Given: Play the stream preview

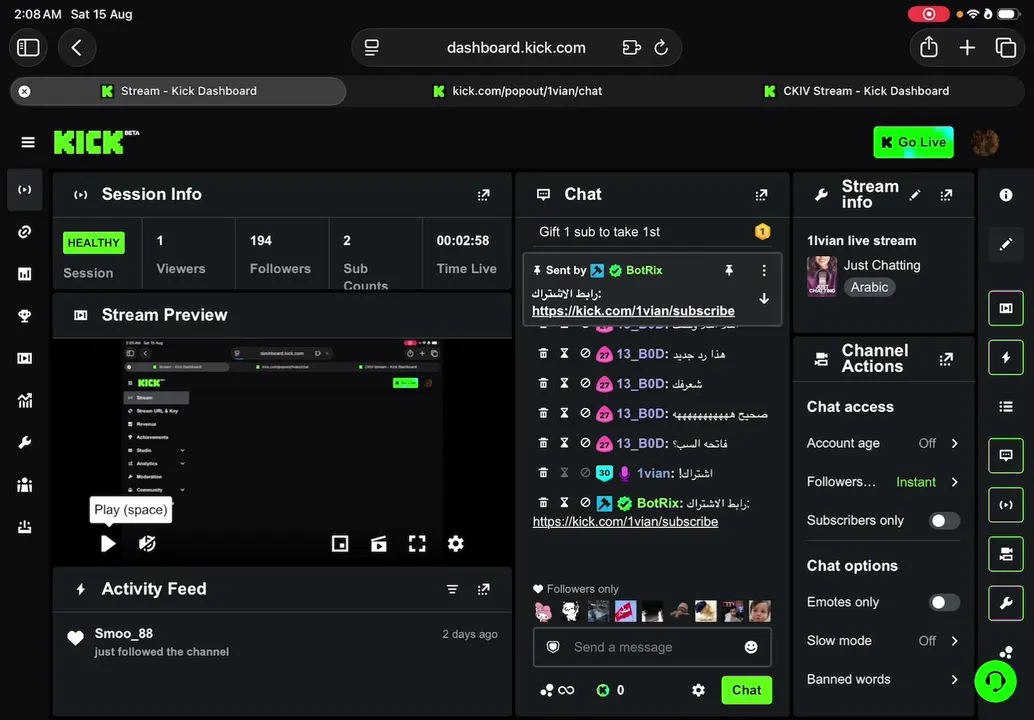Looking at the screenshot, I should 108,543.
